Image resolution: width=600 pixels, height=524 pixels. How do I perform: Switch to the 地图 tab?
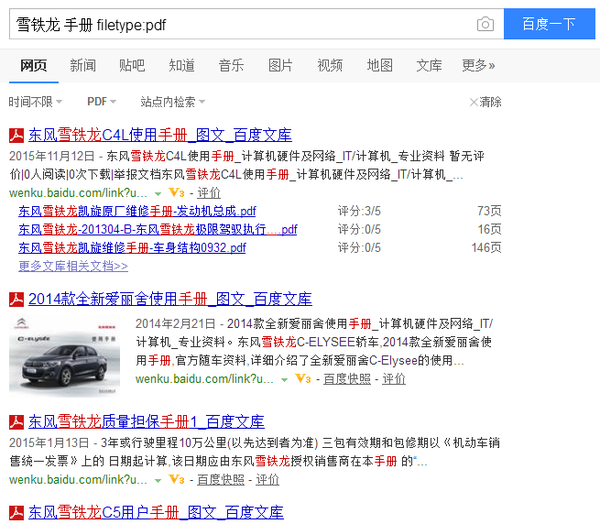pos(380,65)
